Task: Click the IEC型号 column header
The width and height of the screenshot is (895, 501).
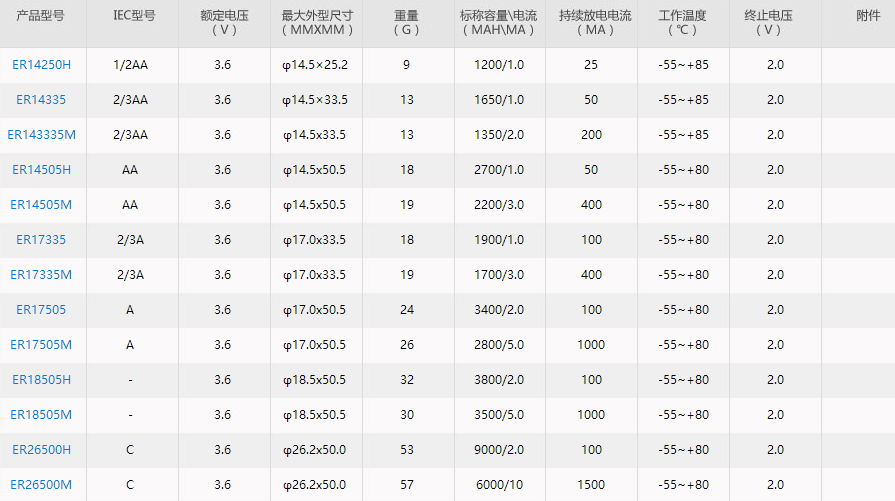Action: tap(134, 16)
